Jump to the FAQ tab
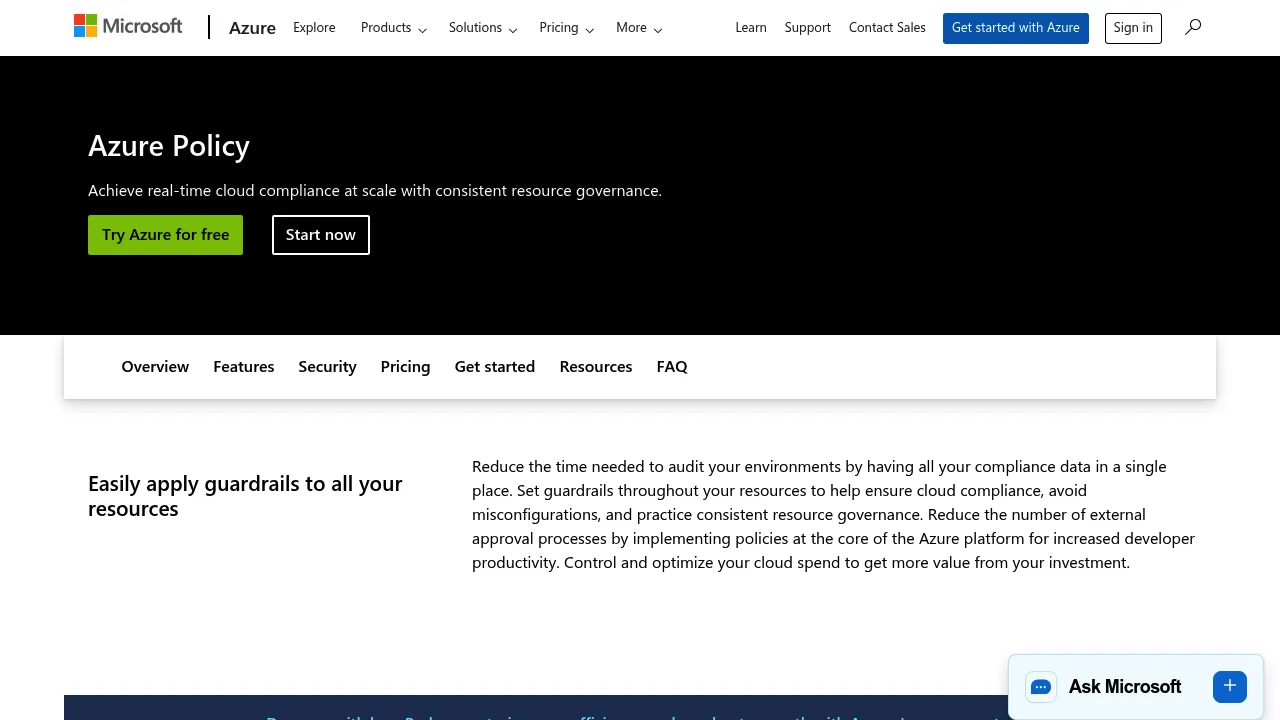The width and height of the screenshot is (1280, 720). point(672,367)
